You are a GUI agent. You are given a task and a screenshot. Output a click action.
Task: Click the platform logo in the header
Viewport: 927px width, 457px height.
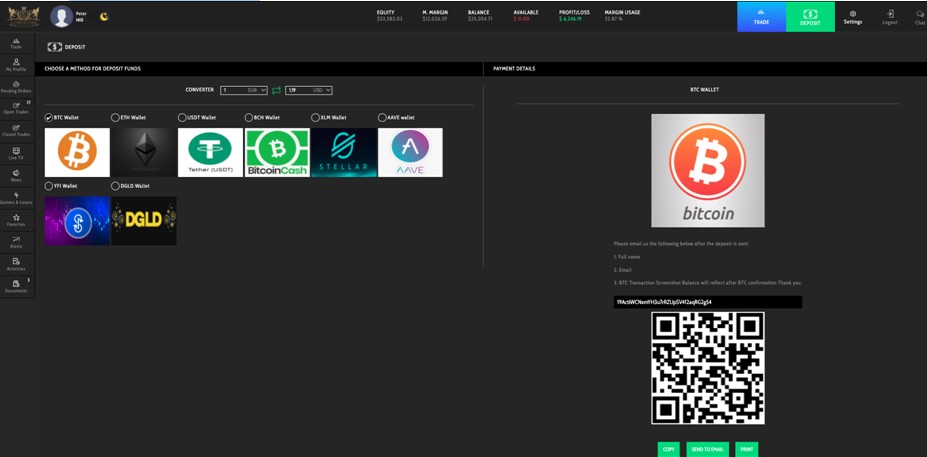(x=24, y=16)
